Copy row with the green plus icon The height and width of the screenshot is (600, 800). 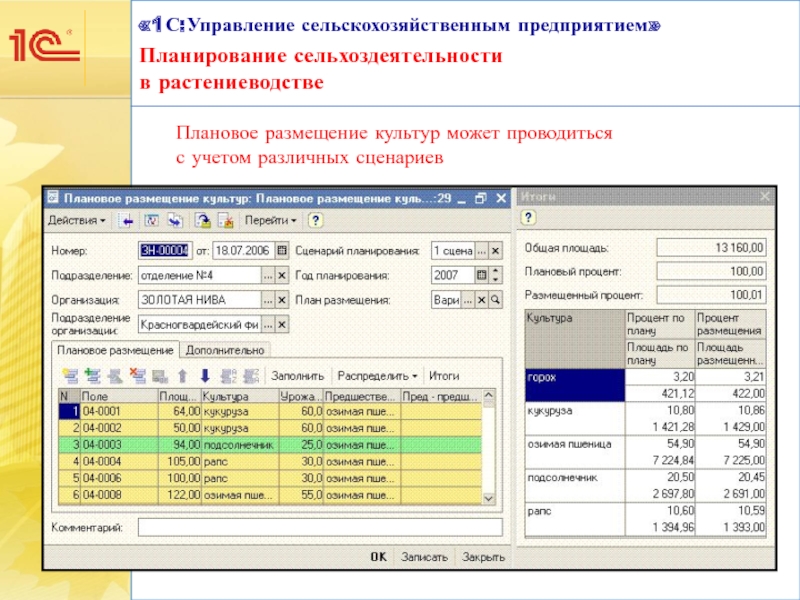92,376
